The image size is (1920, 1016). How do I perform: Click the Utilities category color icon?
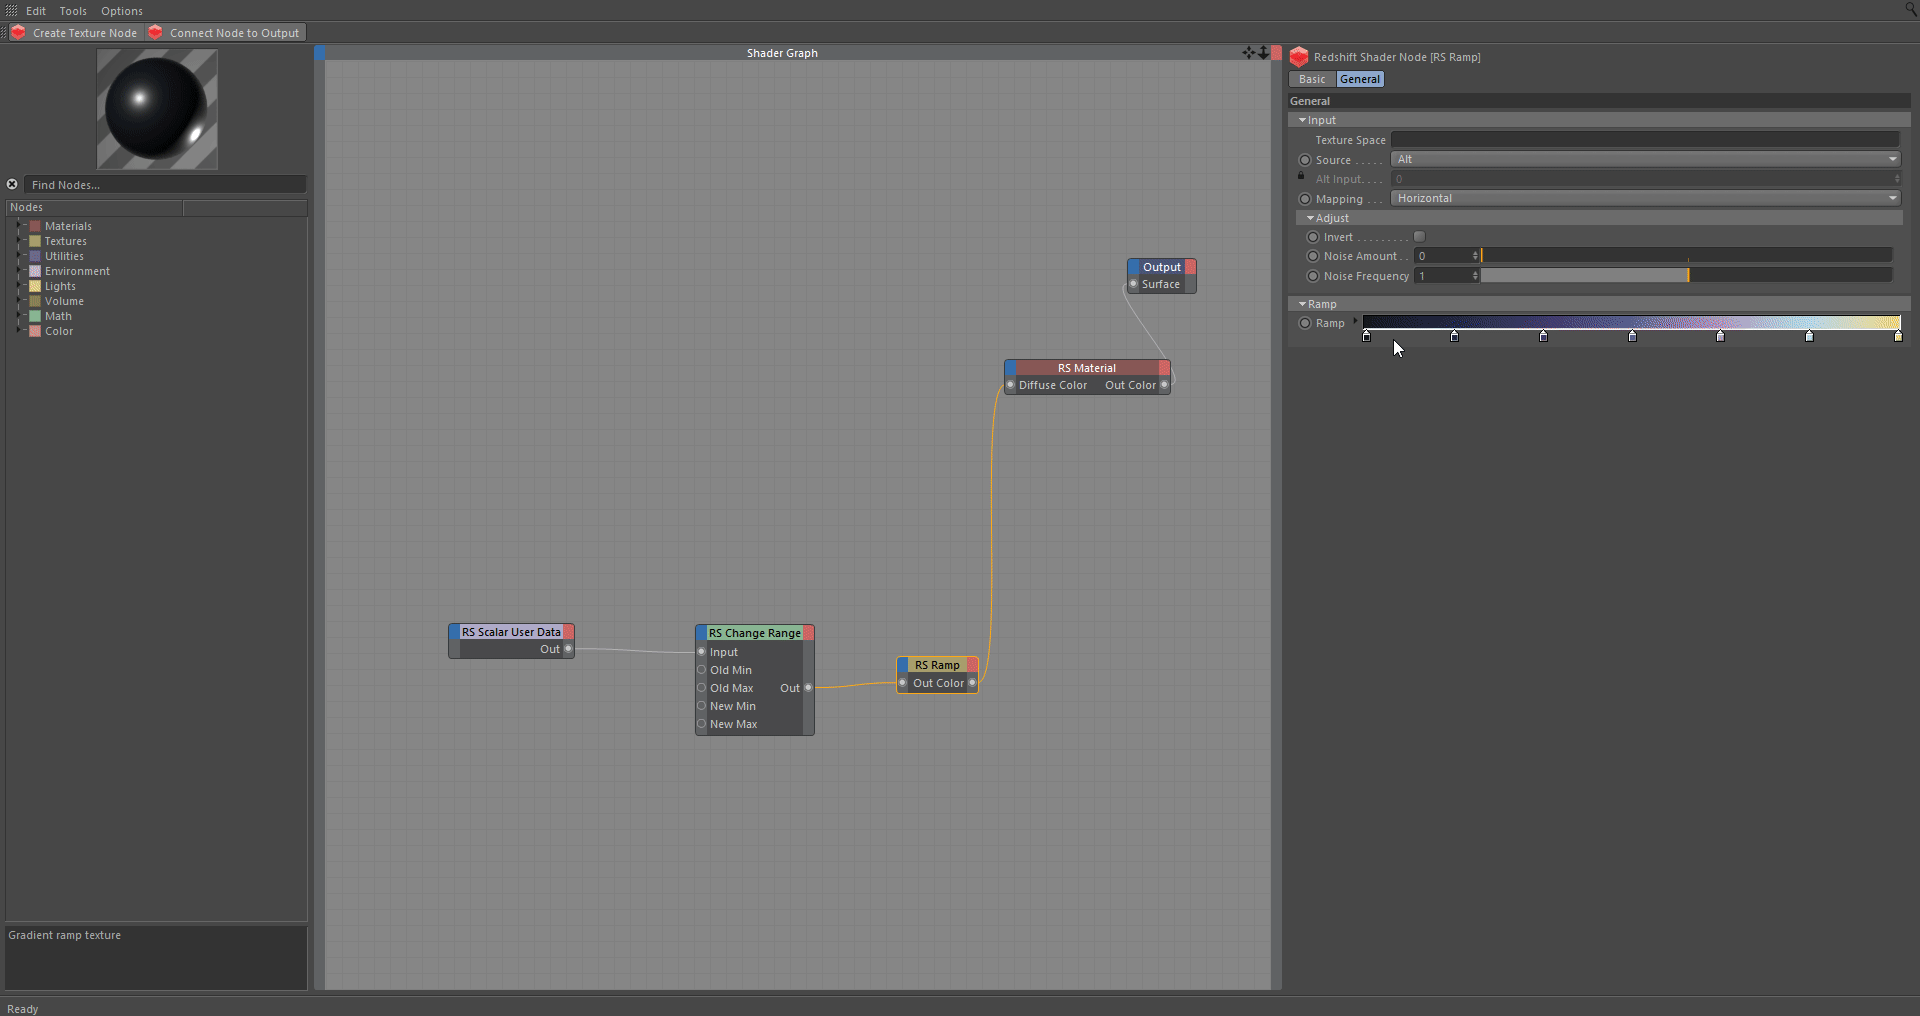tap(35, 256)
